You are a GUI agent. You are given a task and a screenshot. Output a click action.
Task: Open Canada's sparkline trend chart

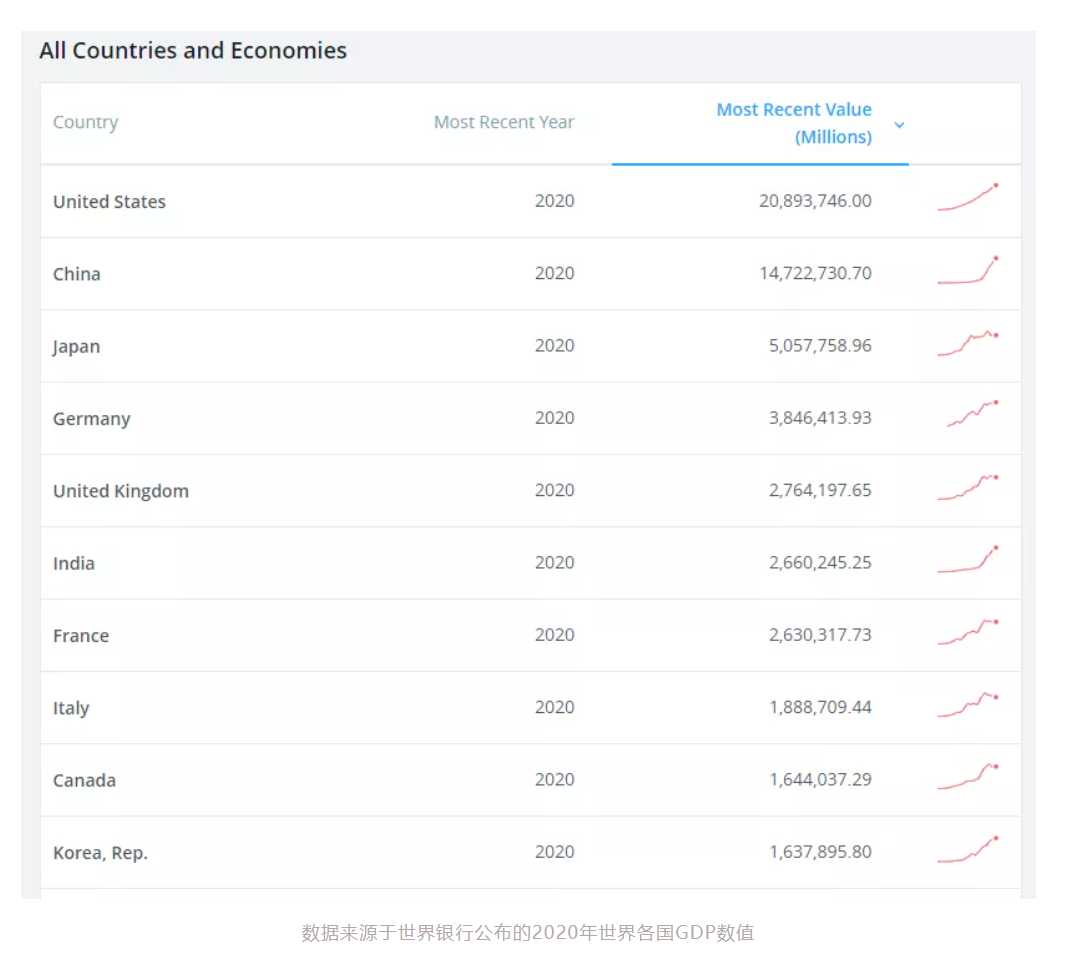click(x=967, y=777)
